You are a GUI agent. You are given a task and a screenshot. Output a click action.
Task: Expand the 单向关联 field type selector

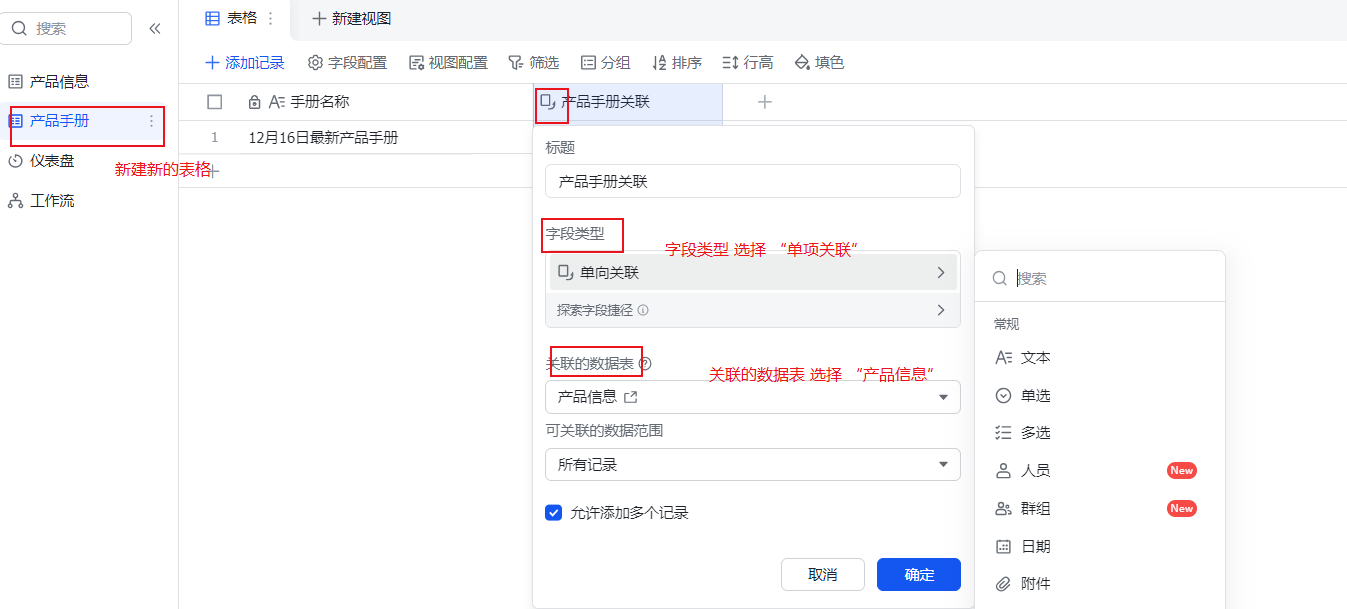pyautogui.click(x=752, y=272)
